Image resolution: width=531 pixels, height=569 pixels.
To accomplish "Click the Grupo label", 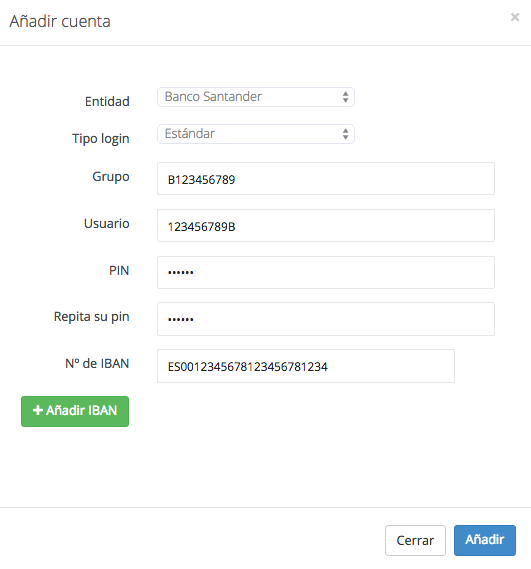I will 111,177.
